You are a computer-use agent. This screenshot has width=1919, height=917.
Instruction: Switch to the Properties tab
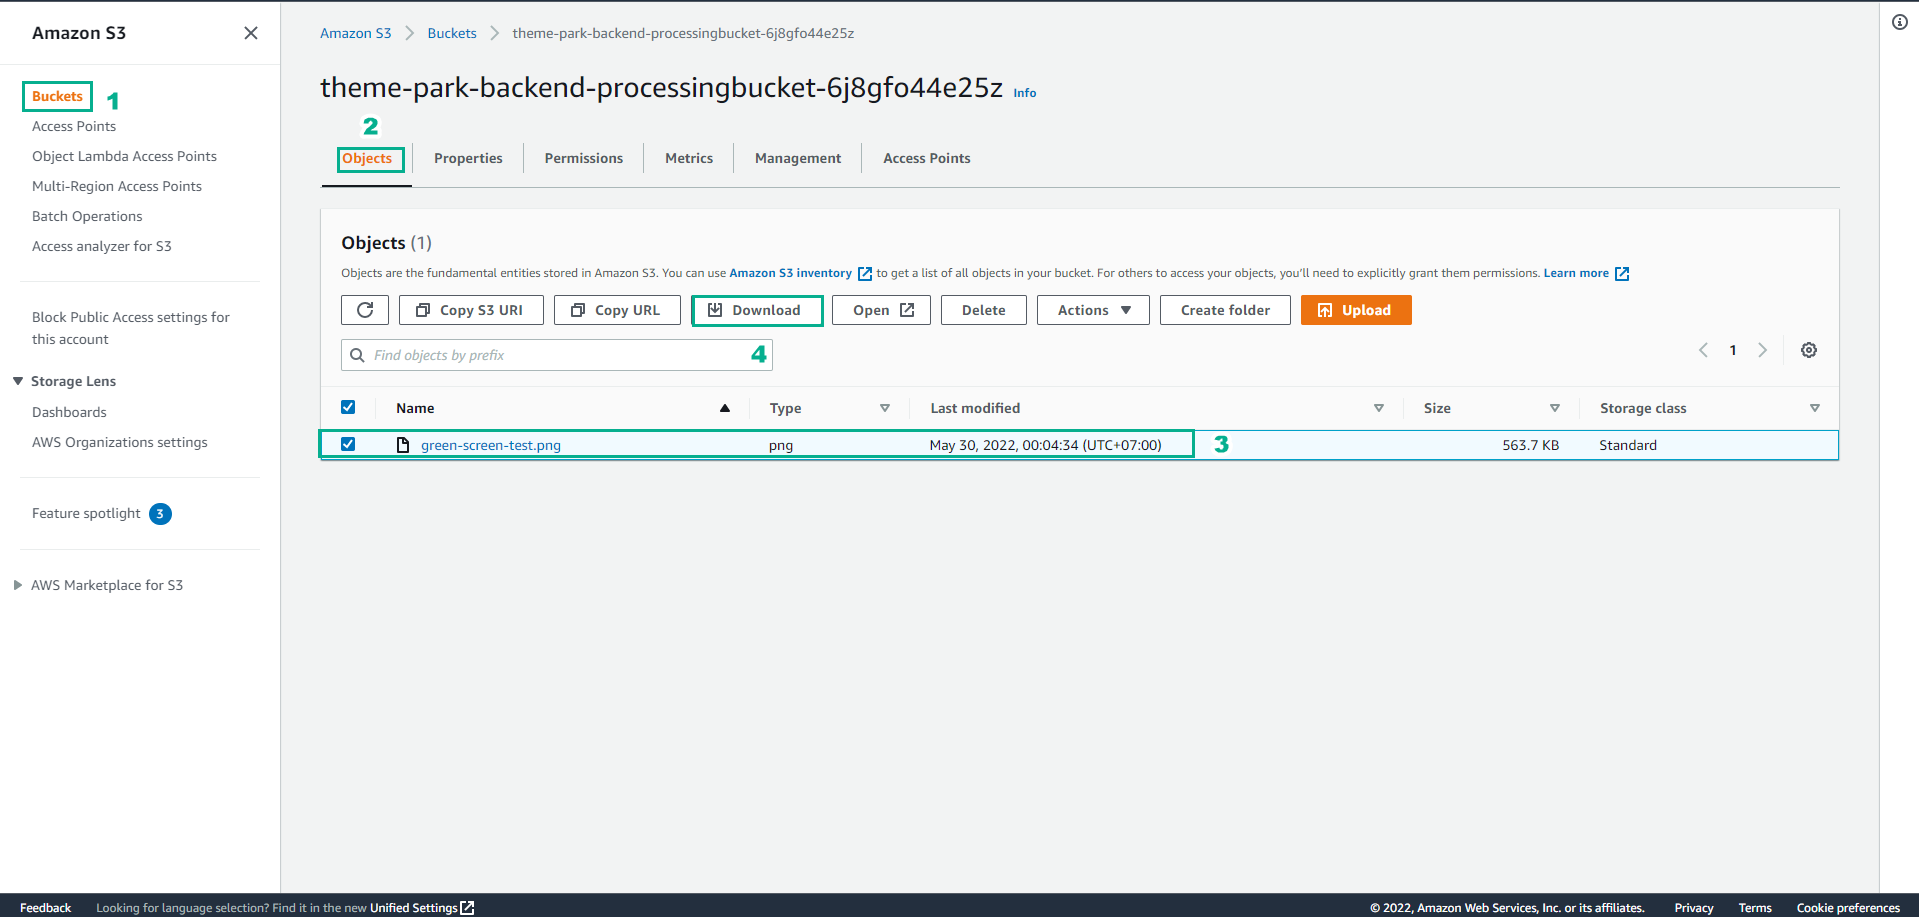[x=468, y=158]
